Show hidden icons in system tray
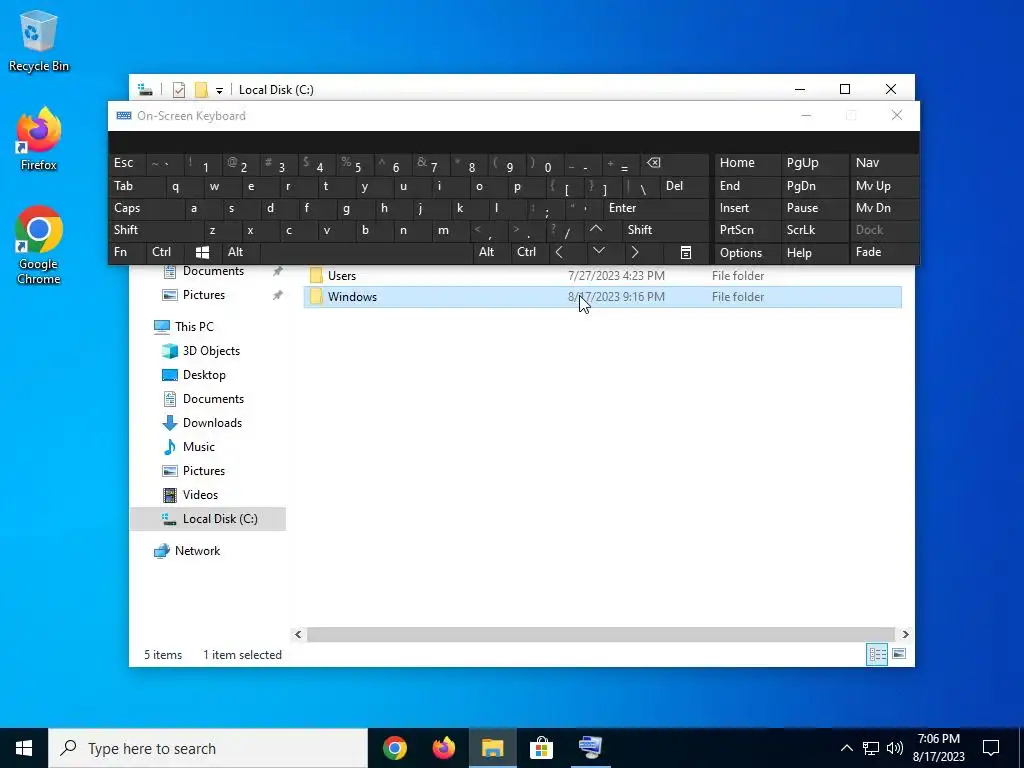This screenshot has width=1024, height=768. (x=846, y=748)
